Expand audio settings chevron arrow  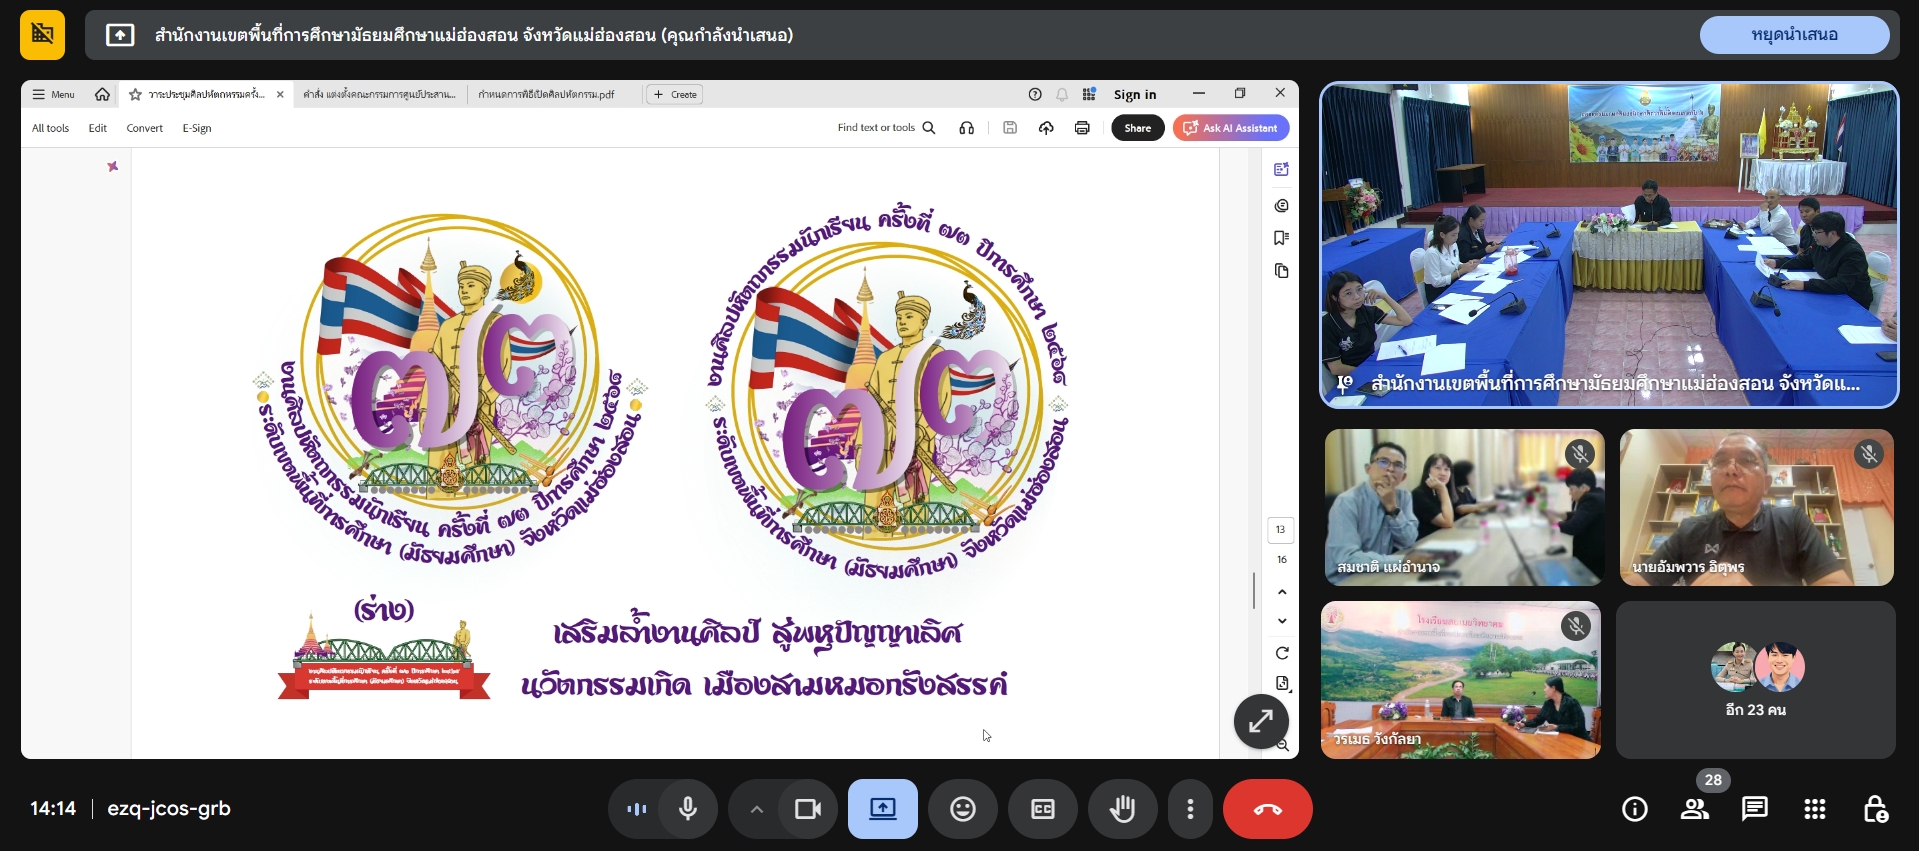(x=756, y=809)
